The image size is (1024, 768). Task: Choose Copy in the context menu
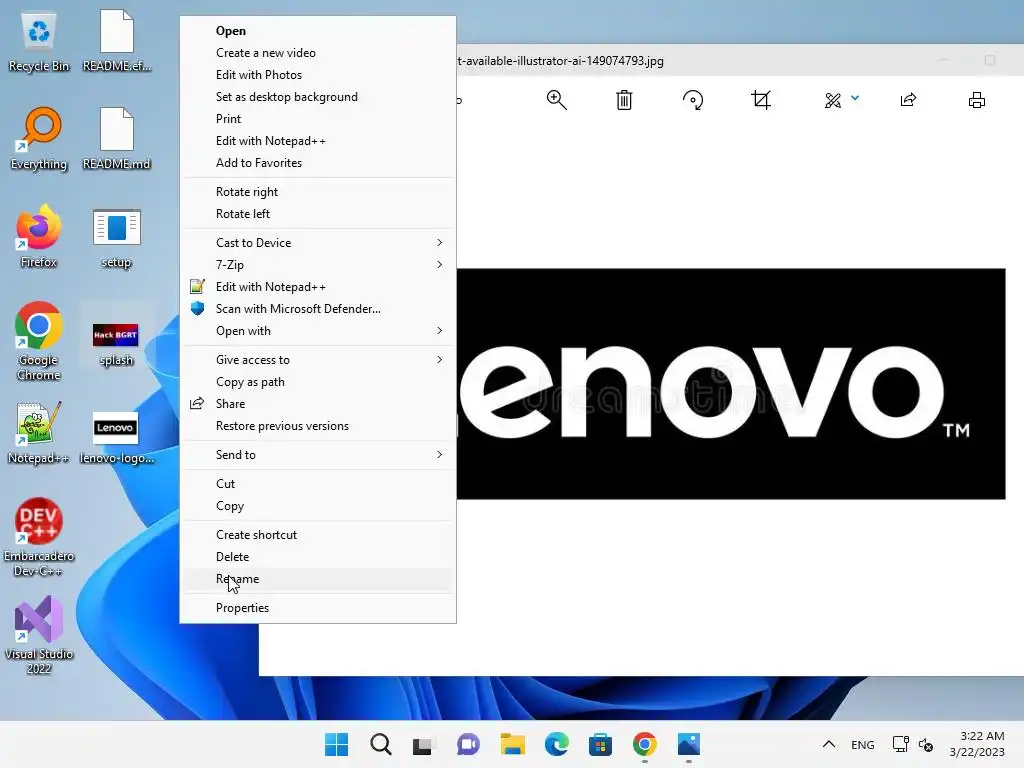(318, 506)
